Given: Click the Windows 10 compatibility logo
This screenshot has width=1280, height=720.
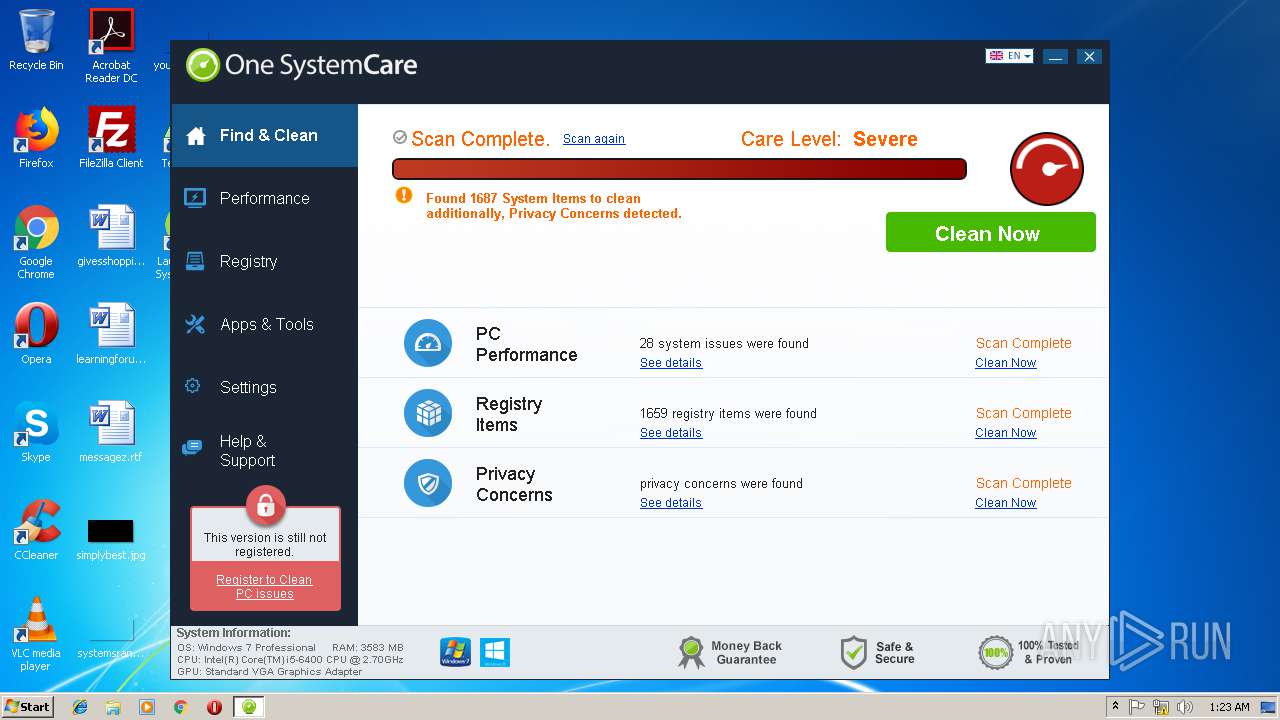Looking at the screenshot, I should 495,652.
